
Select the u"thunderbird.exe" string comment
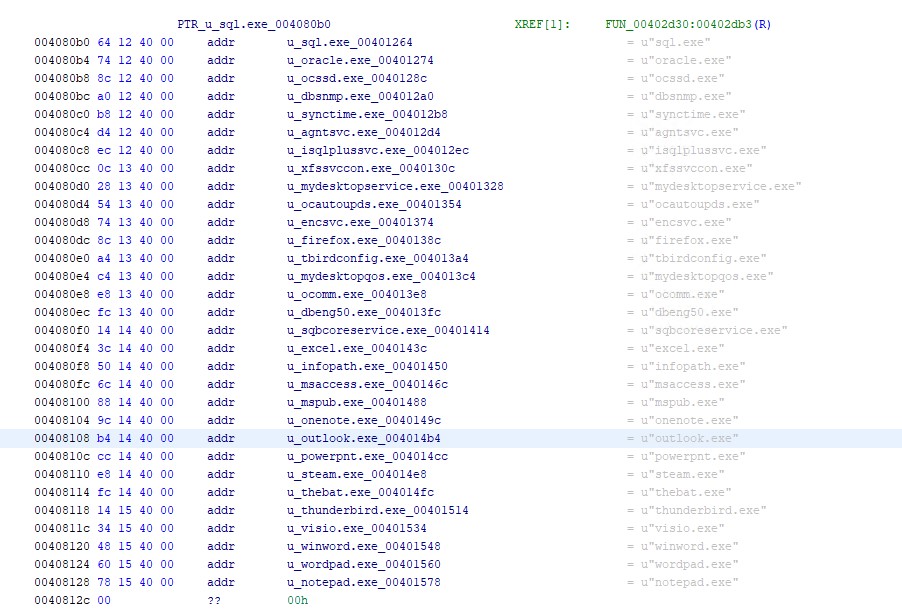click(x=696, y=510)
